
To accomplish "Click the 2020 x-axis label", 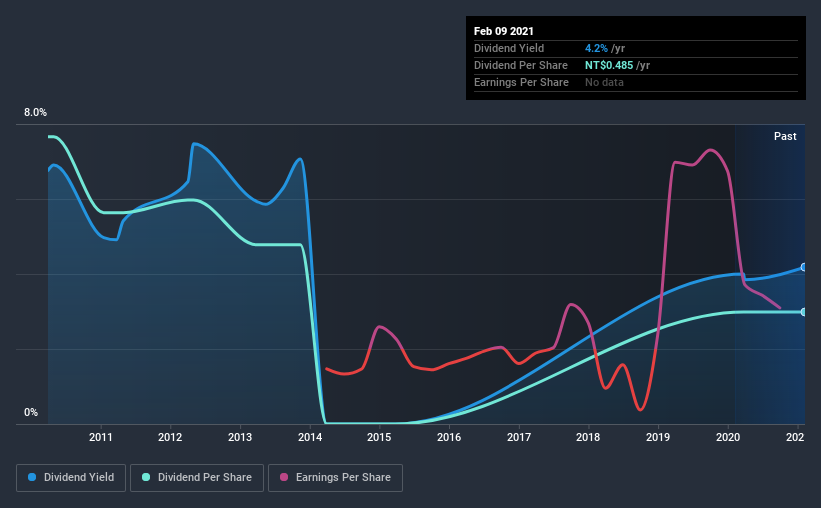I will coord(728,437).
